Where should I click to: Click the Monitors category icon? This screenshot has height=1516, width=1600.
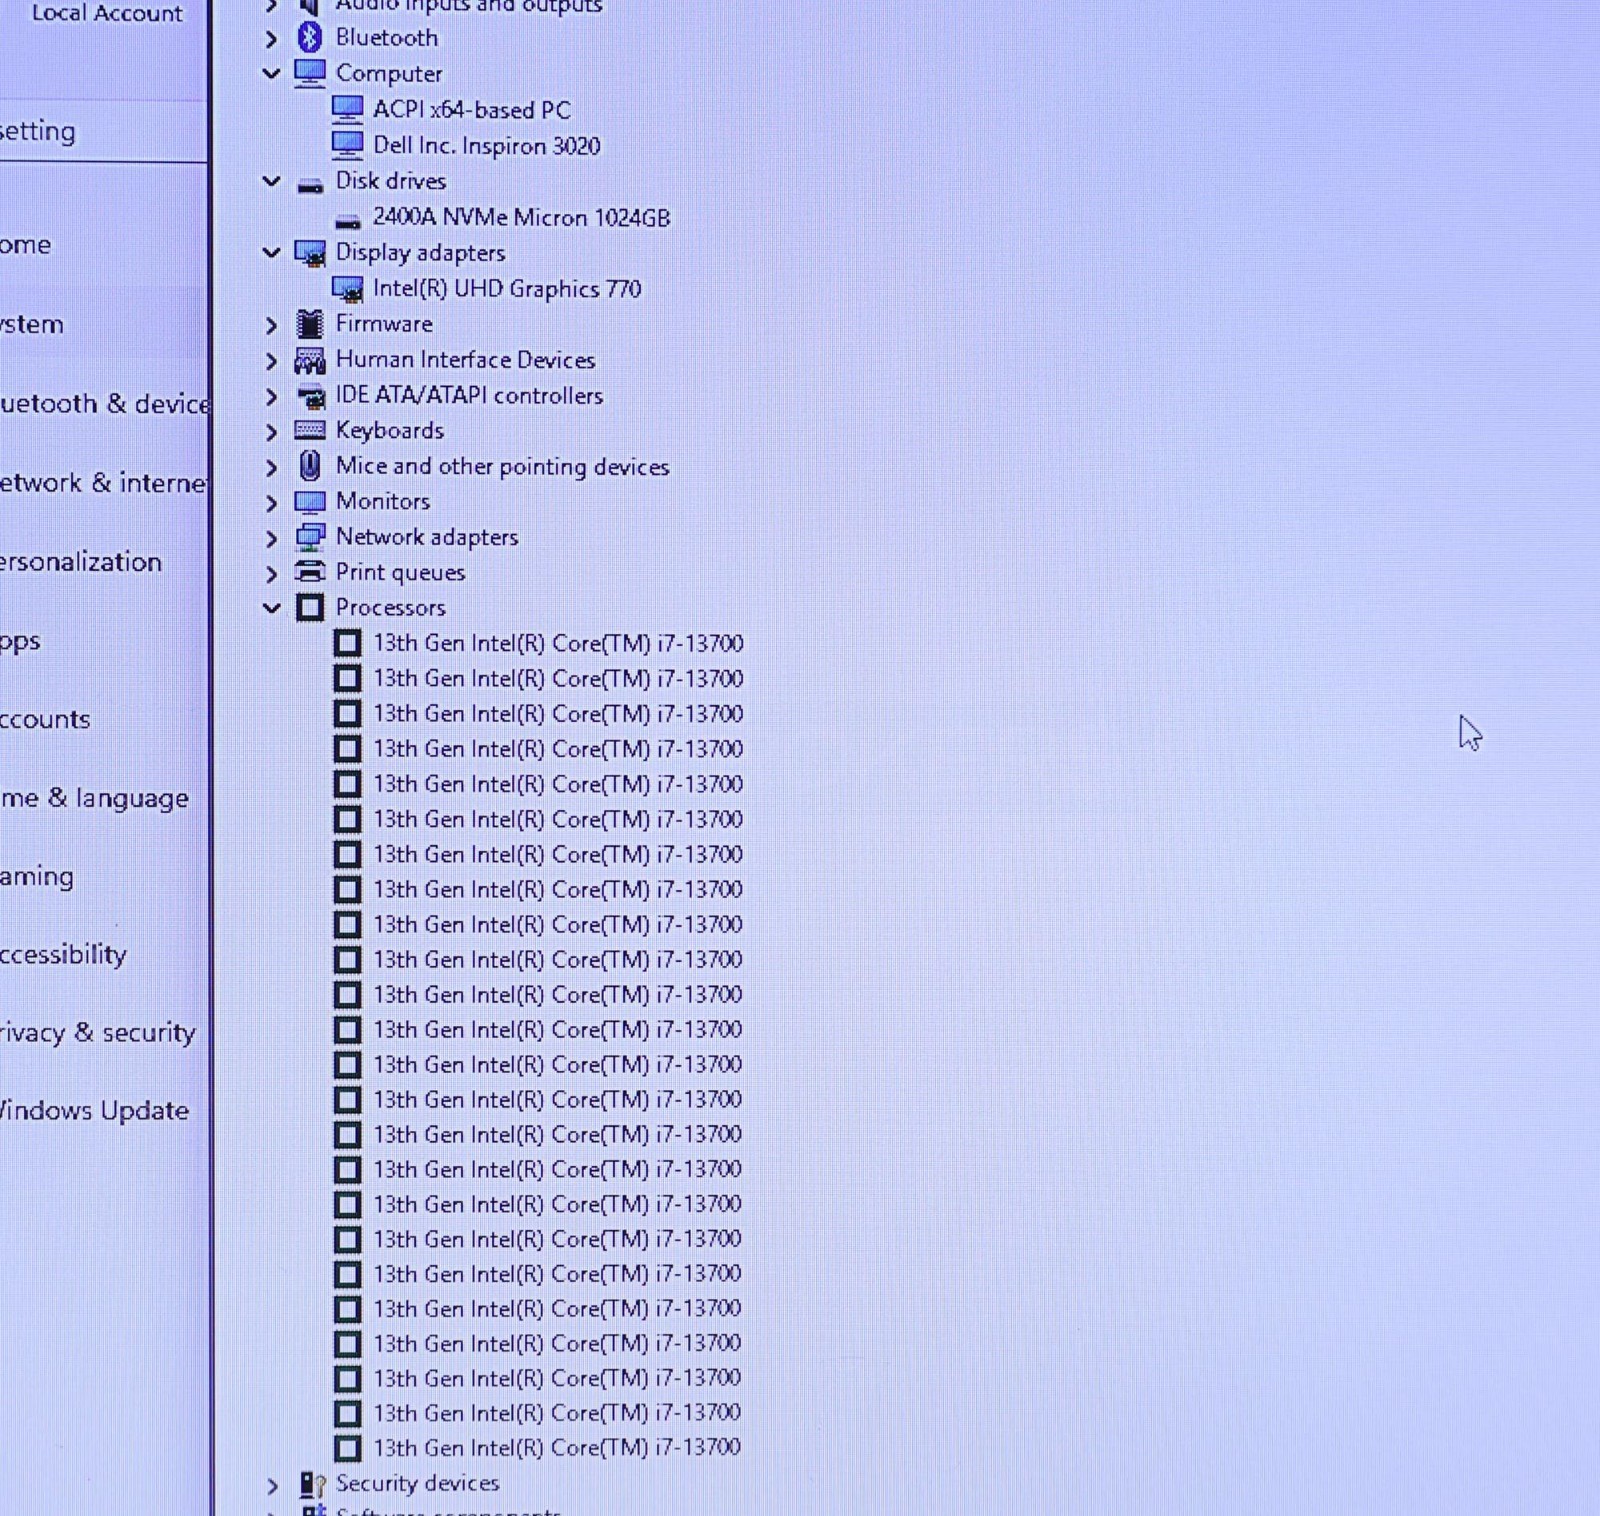(310, 502)
